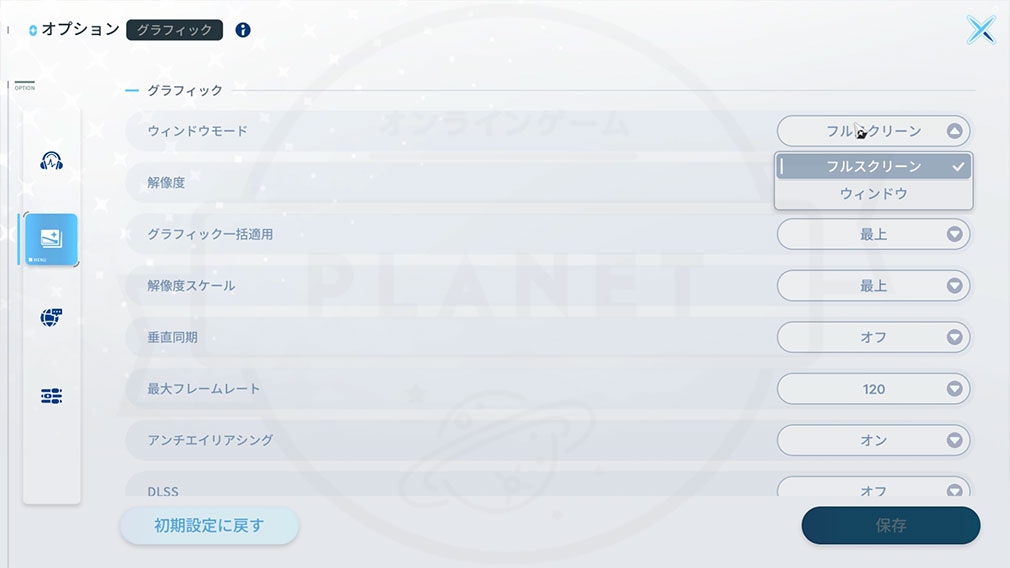Open the 垂直同期 オフ dropdown
1010x568 pixels.
[x=873, y=337]
